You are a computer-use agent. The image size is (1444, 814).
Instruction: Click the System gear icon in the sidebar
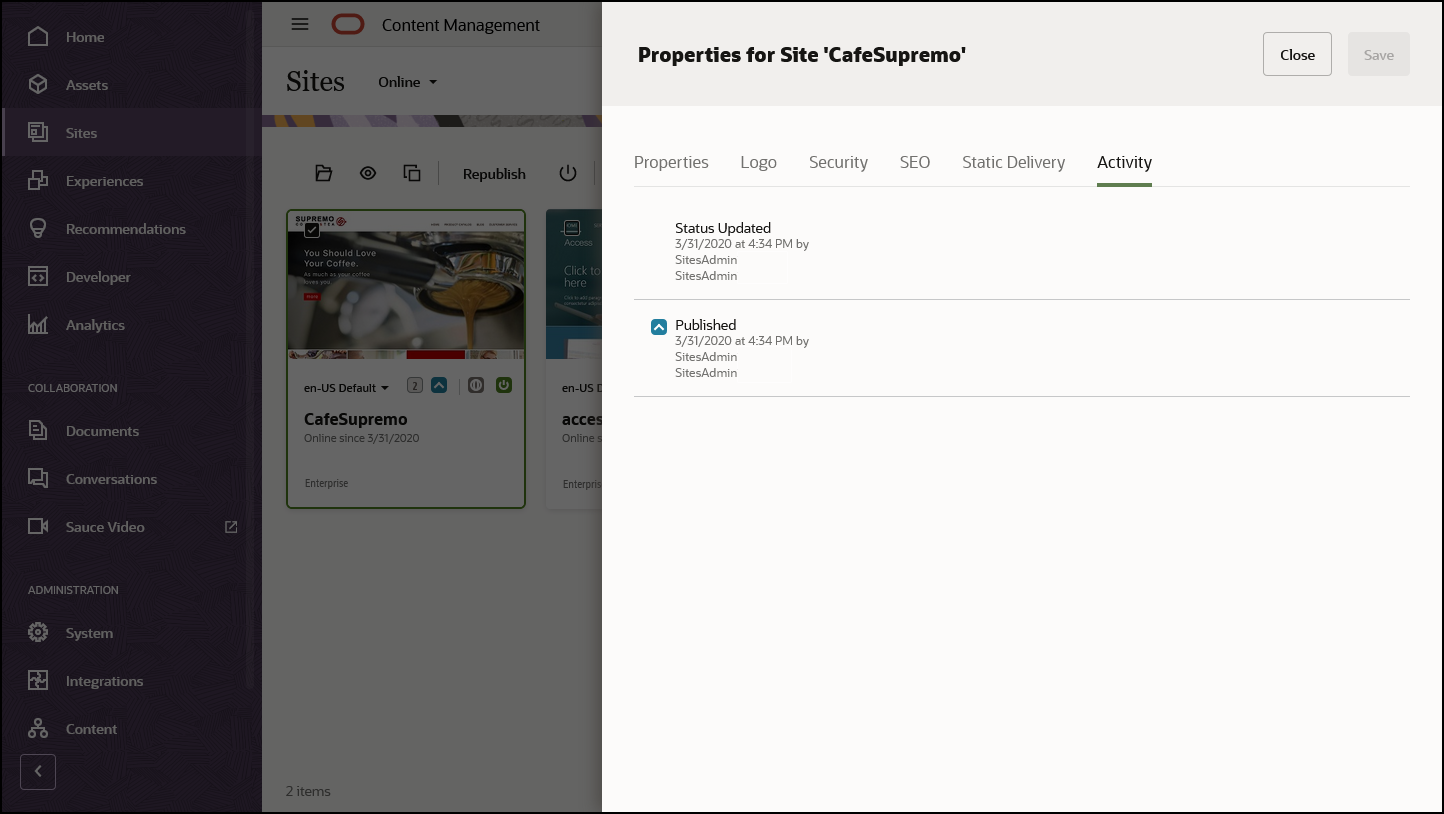(x=38, y=633)
